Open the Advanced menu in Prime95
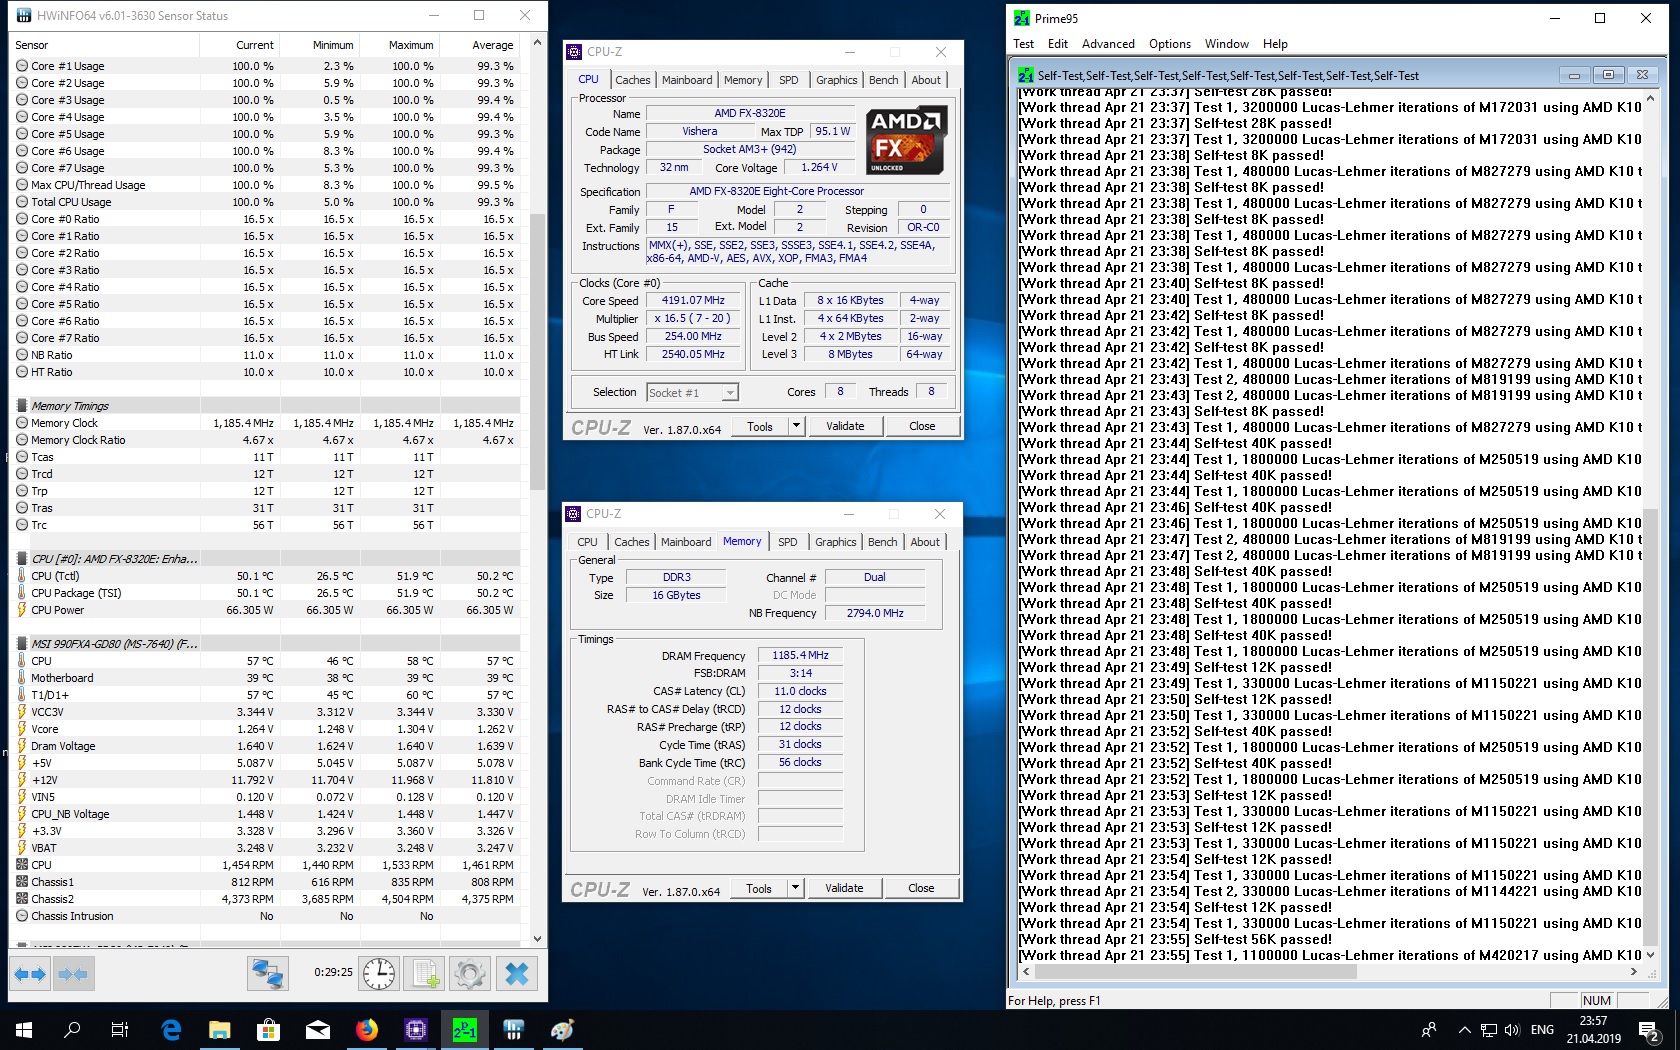This screenshot has height=1050, width=1680. 1107,44
